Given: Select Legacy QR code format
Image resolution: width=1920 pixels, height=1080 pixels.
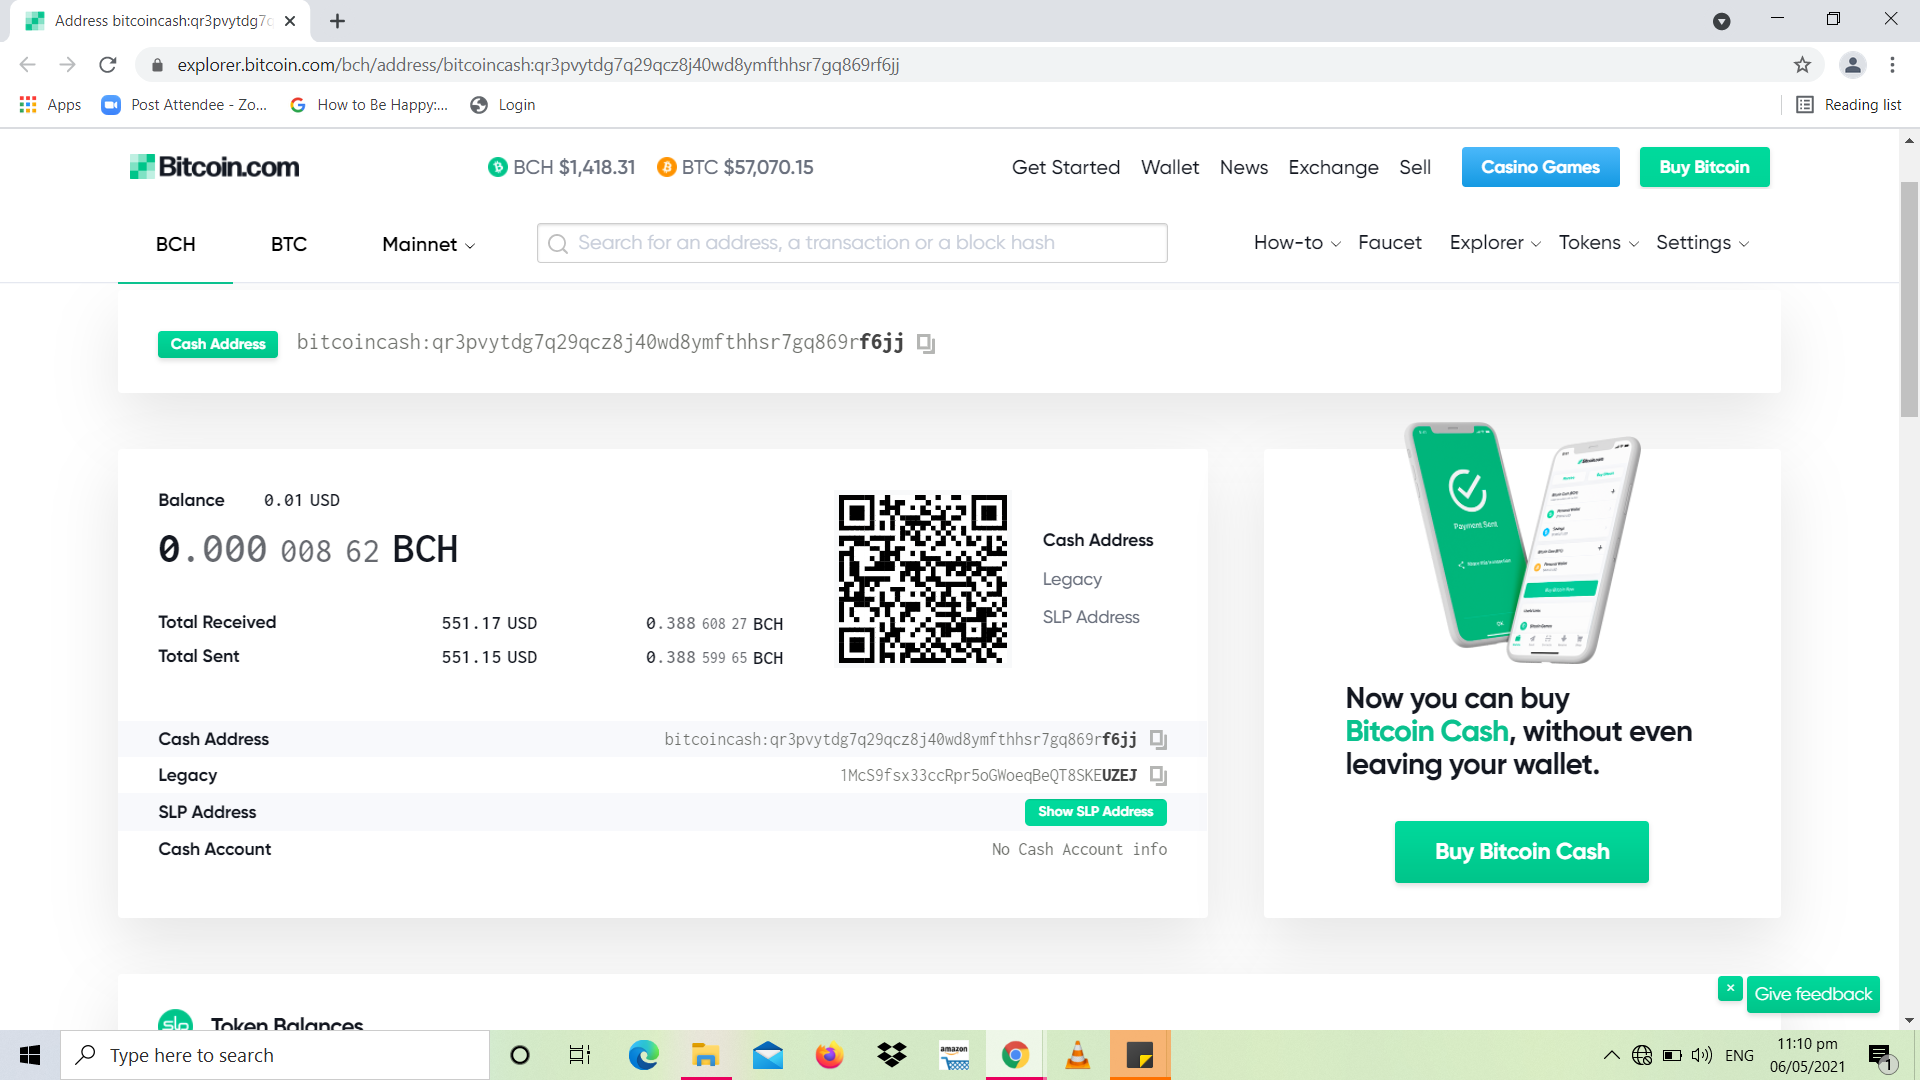Looking at the screenshot, I should pos(1072,579).
